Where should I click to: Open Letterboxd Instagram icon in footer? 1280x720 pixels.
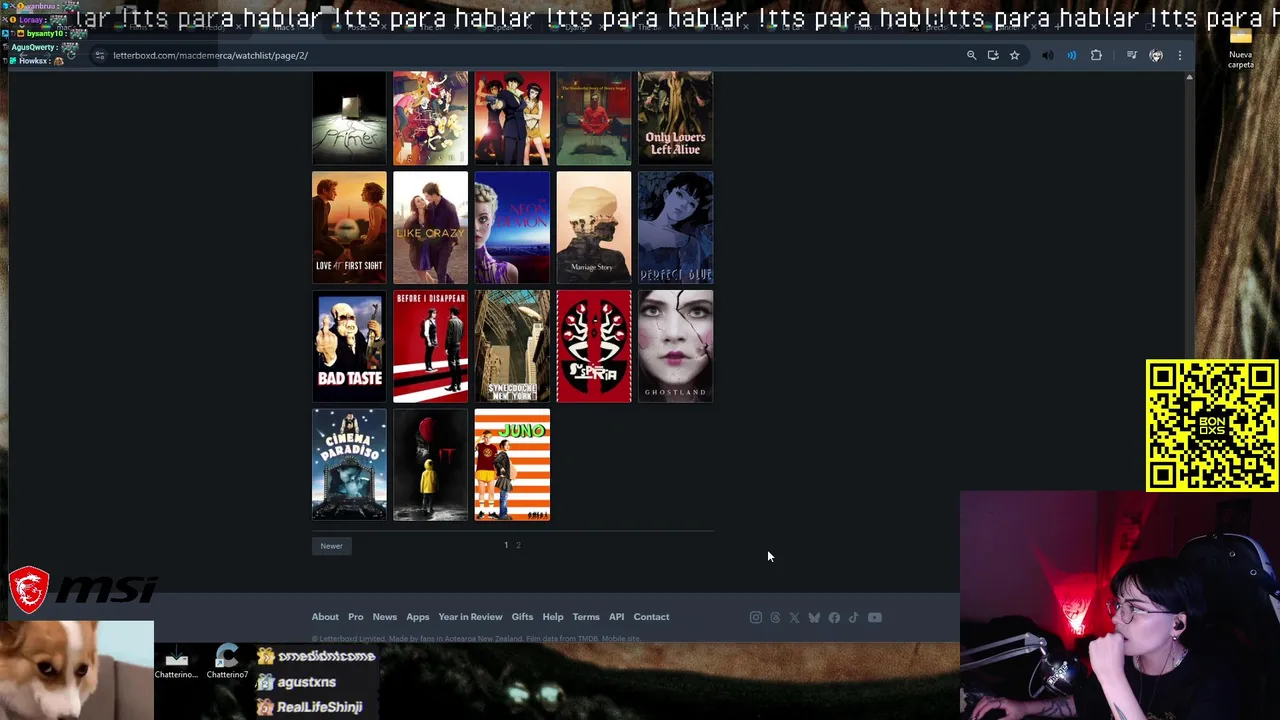[x=756, y=617]
